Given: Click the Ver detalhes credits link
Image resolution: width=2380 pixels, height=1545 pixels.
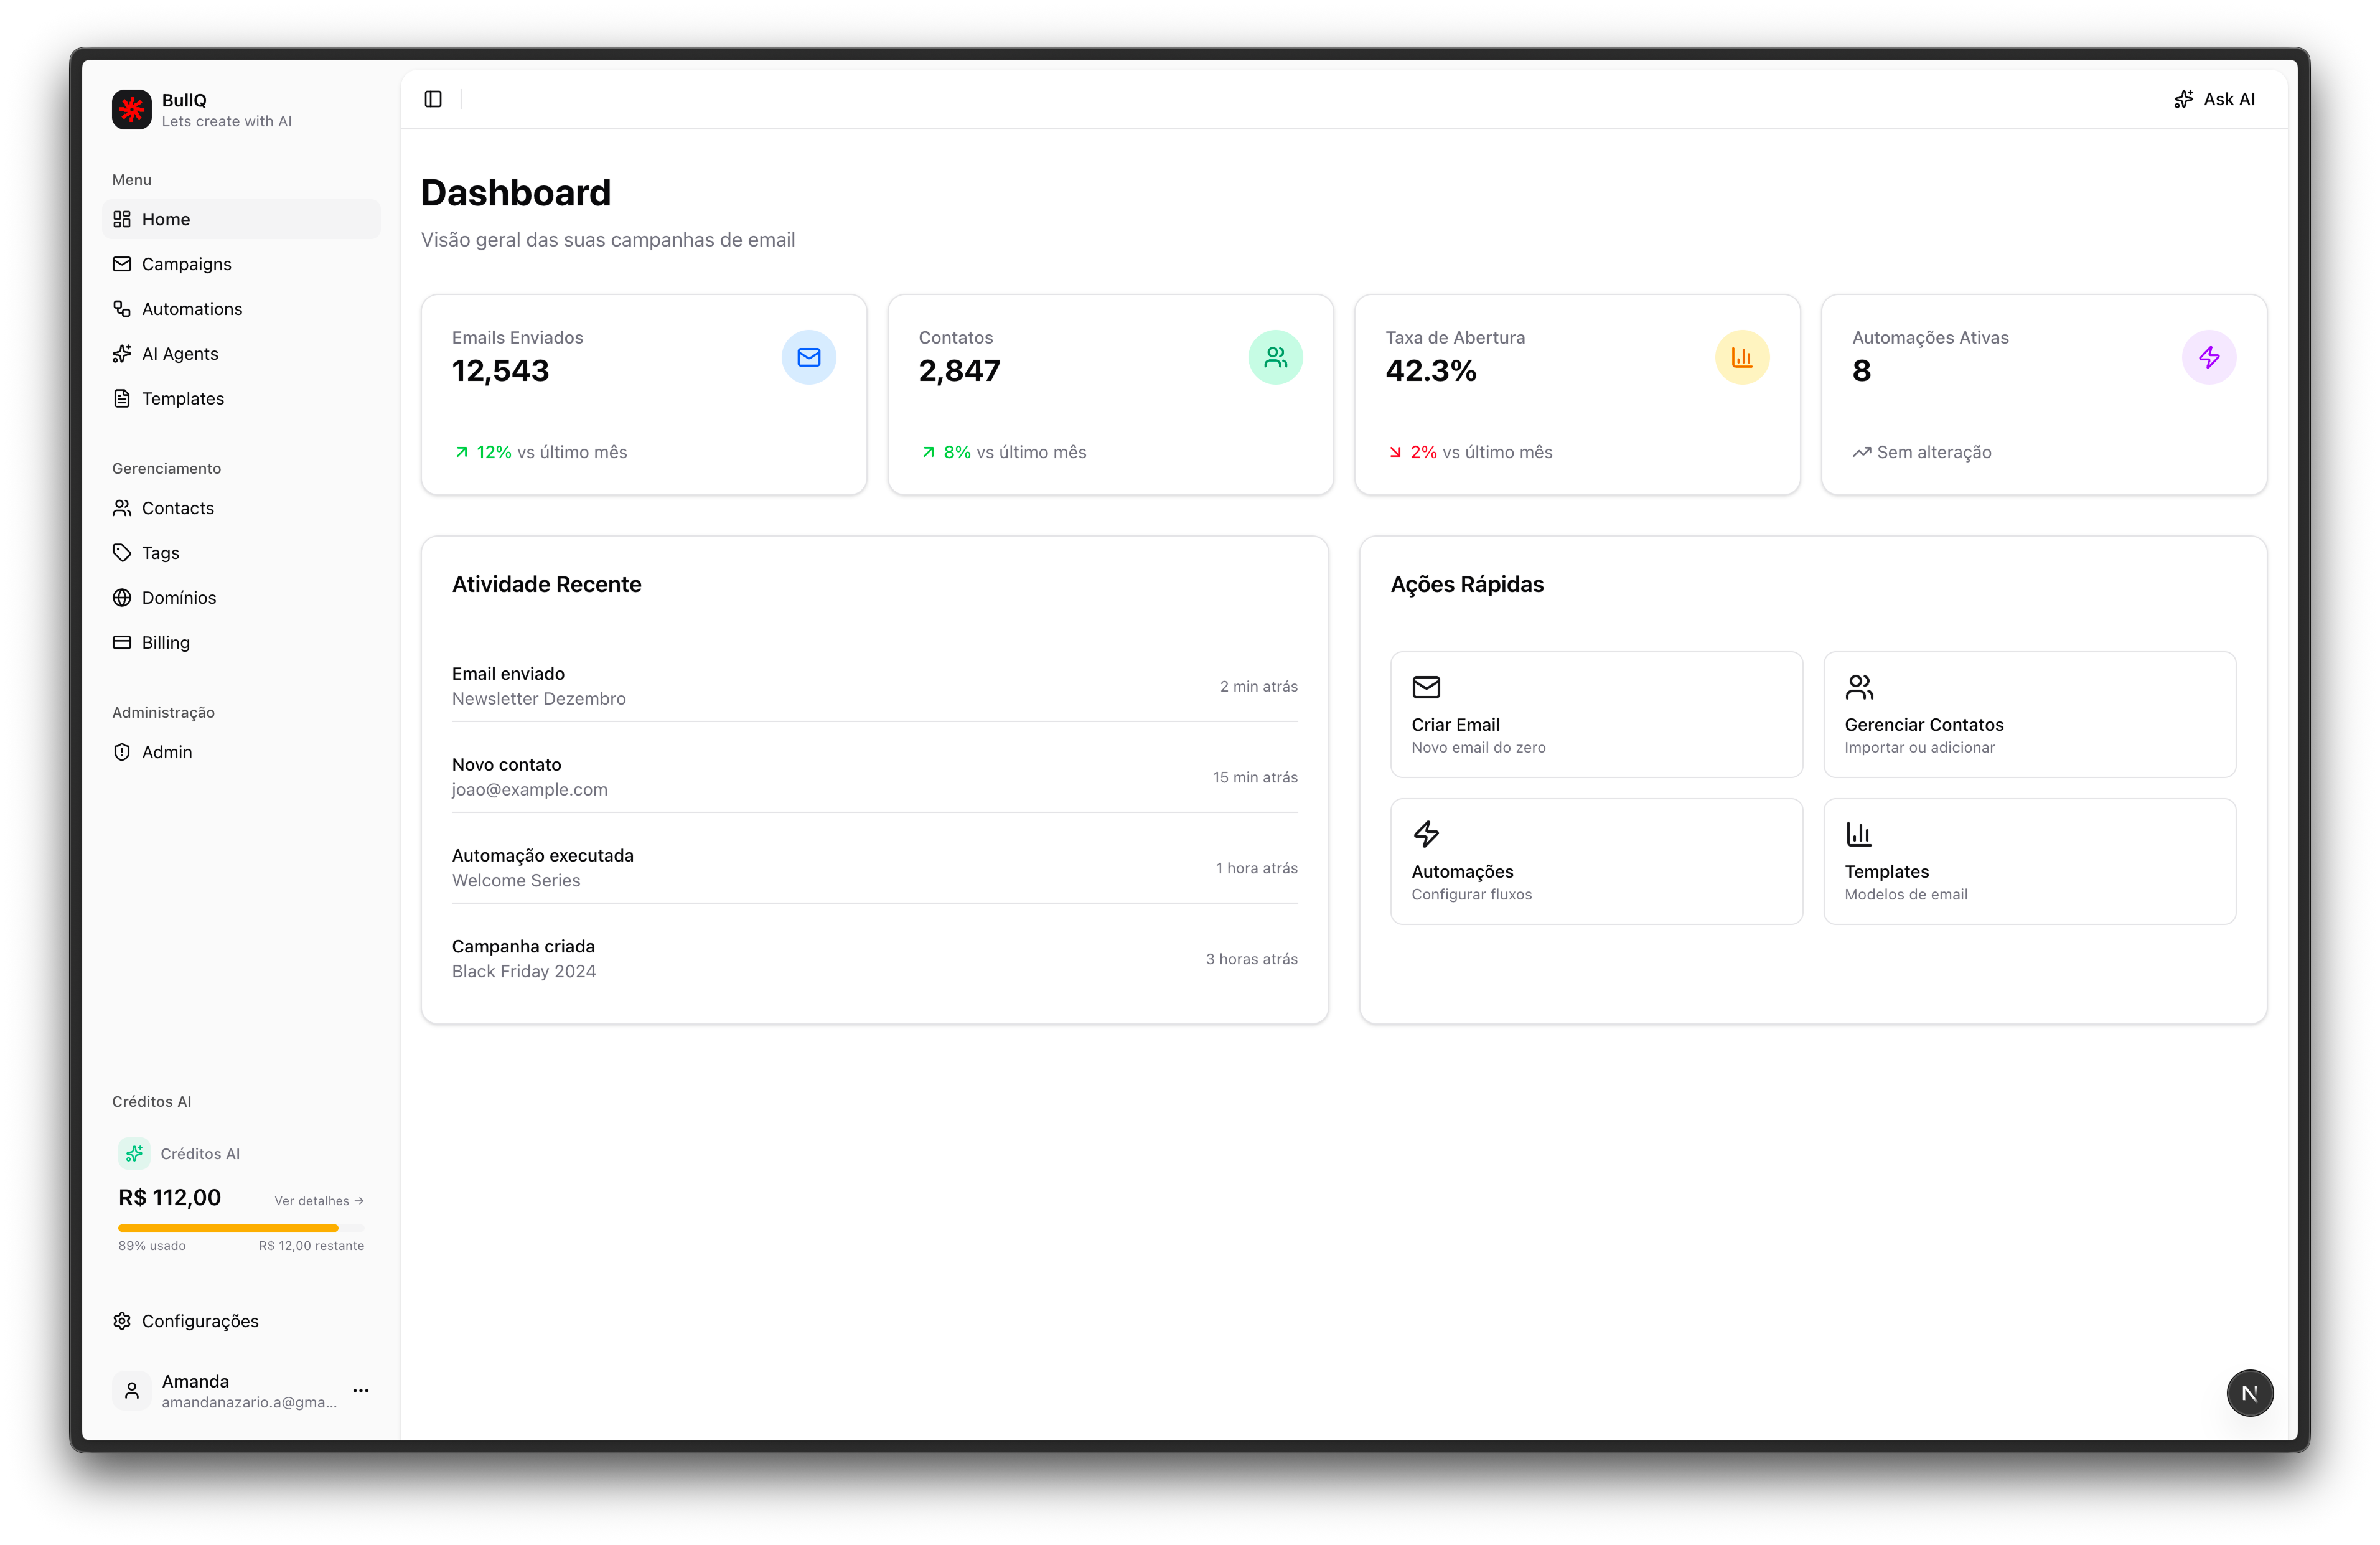Looking at the screenshot, I should point(319,1201).
